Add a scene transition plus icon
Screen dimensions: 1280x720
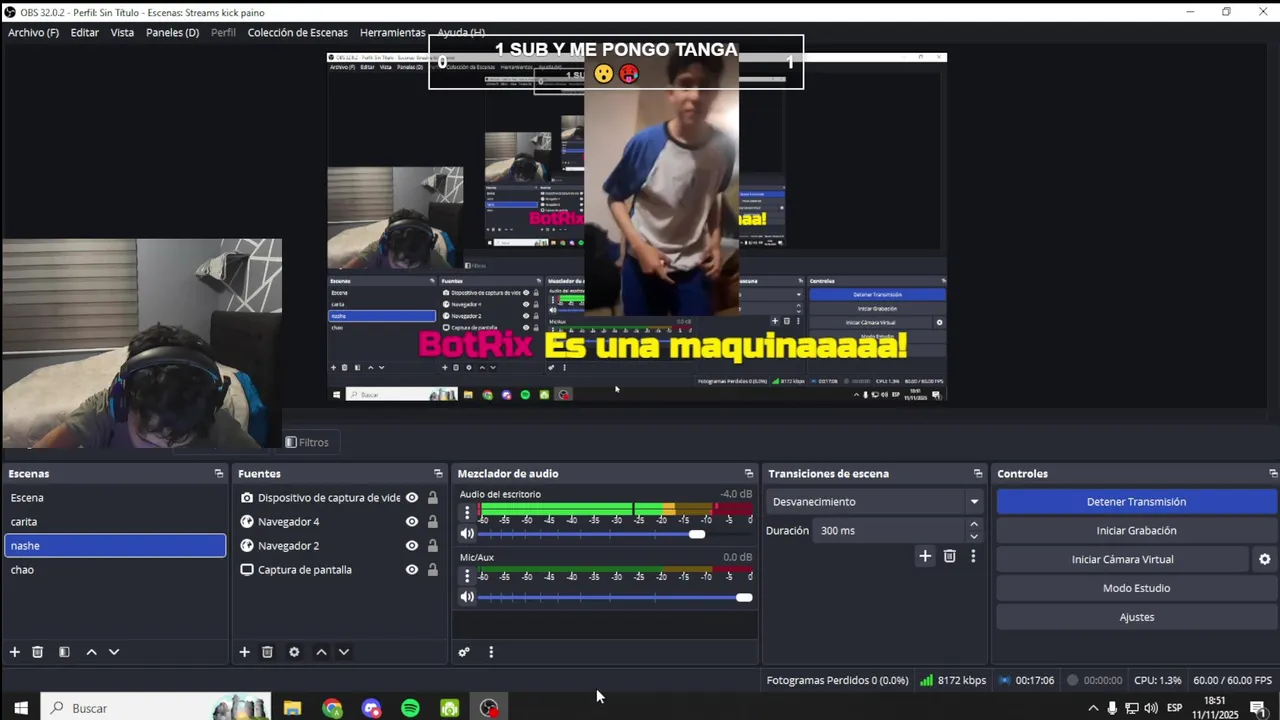[925, 556]
